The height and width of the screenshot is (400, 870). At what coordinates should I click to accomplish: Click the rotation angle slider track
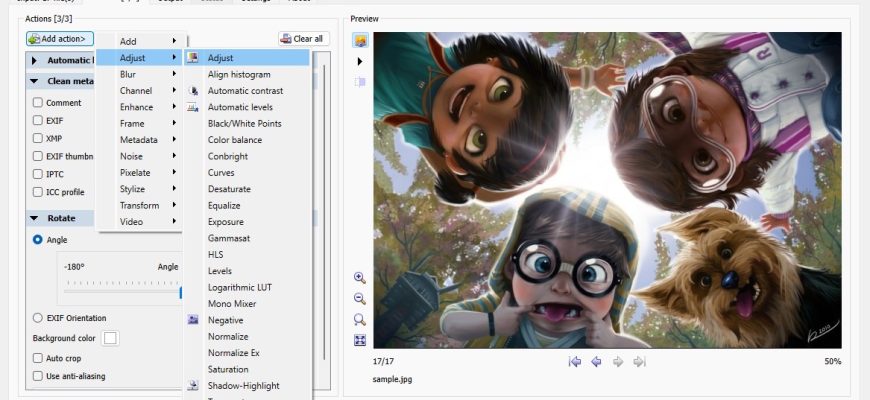click(122, 290)
